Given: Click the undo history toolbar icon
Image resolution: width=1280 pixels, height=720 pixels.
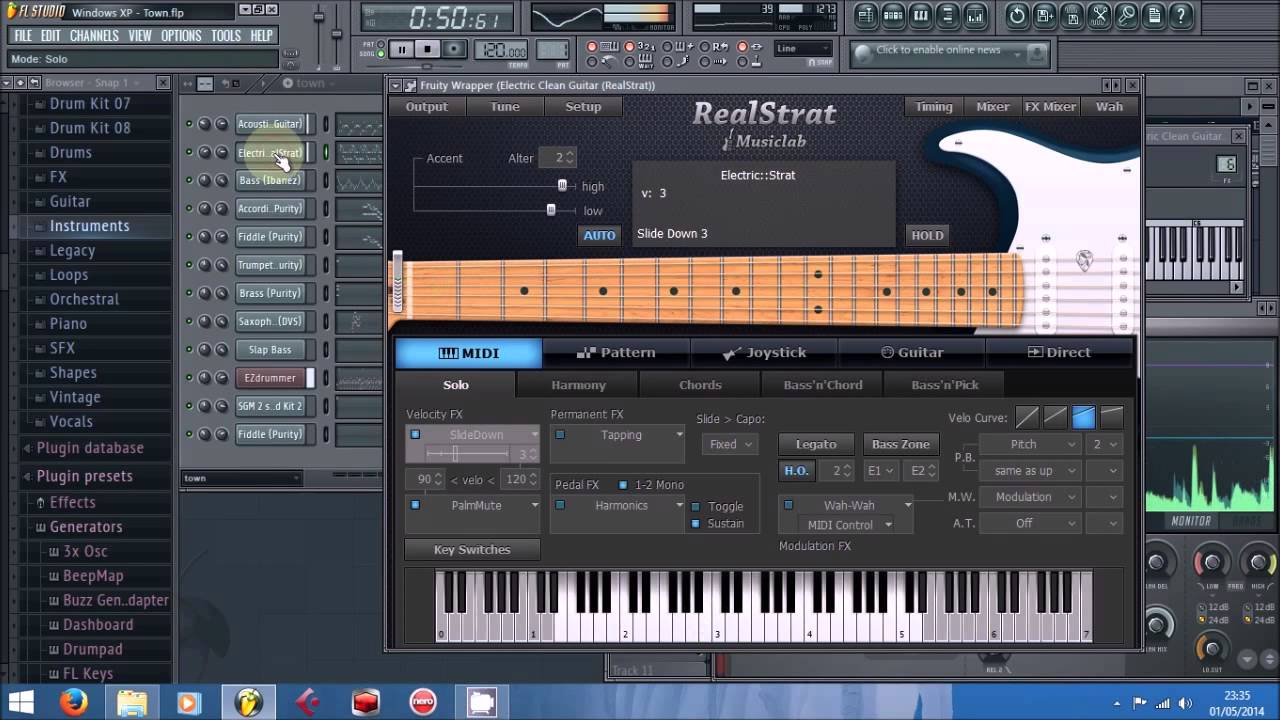Looking at the screenshot, I should [1017, 15].
